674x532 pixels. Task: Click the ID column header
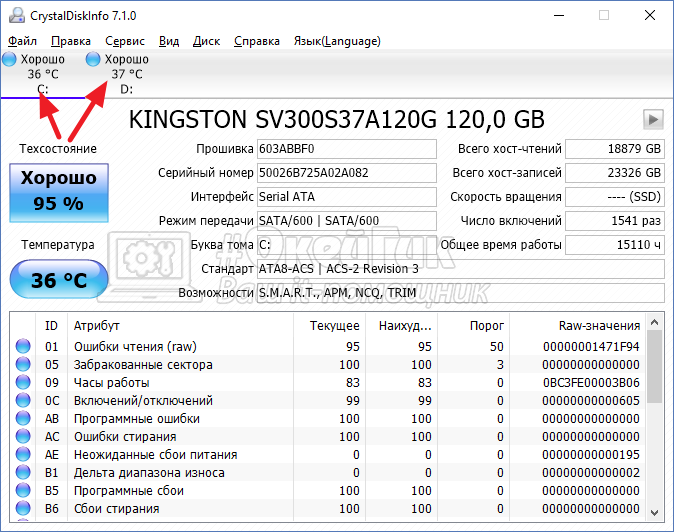pyautogui.click(x=51, y=326)
